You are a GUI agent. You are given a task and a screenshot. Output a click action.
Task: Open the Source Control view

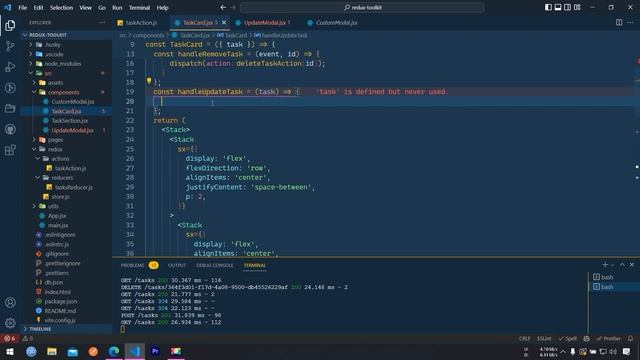pos(10,46)
